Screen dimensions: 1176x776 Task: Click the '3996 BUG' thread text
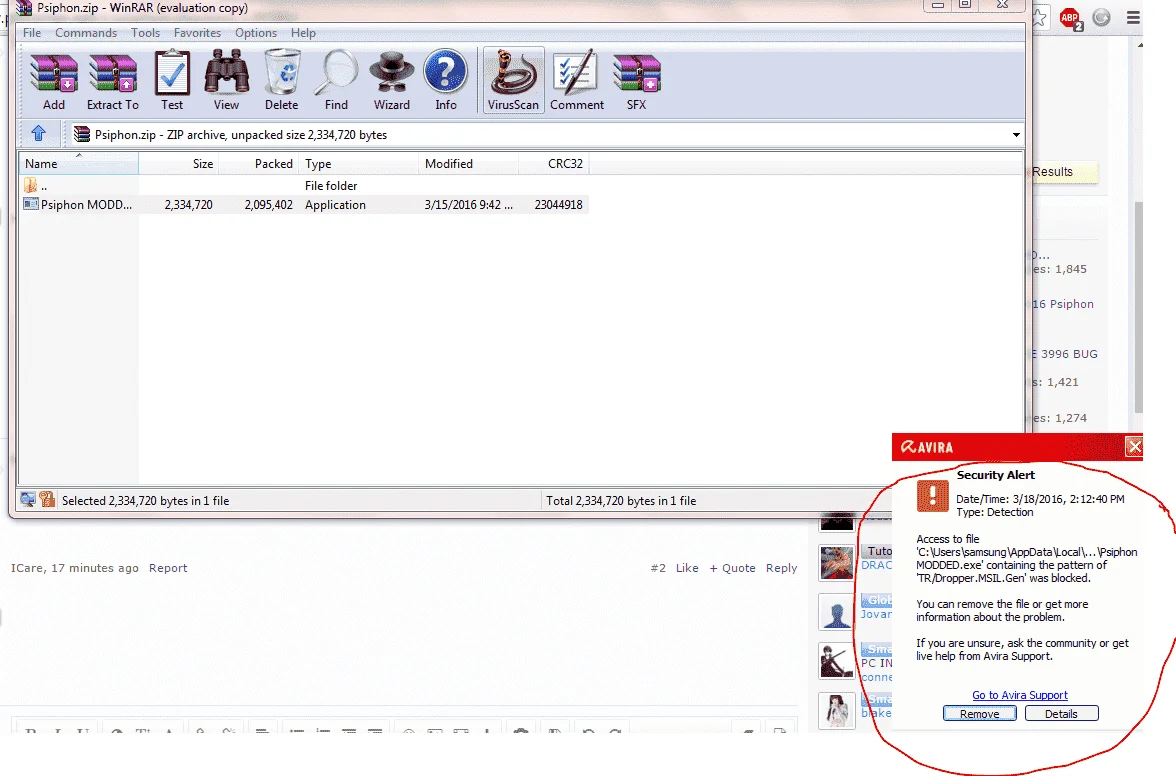[x=1065, y=354]
